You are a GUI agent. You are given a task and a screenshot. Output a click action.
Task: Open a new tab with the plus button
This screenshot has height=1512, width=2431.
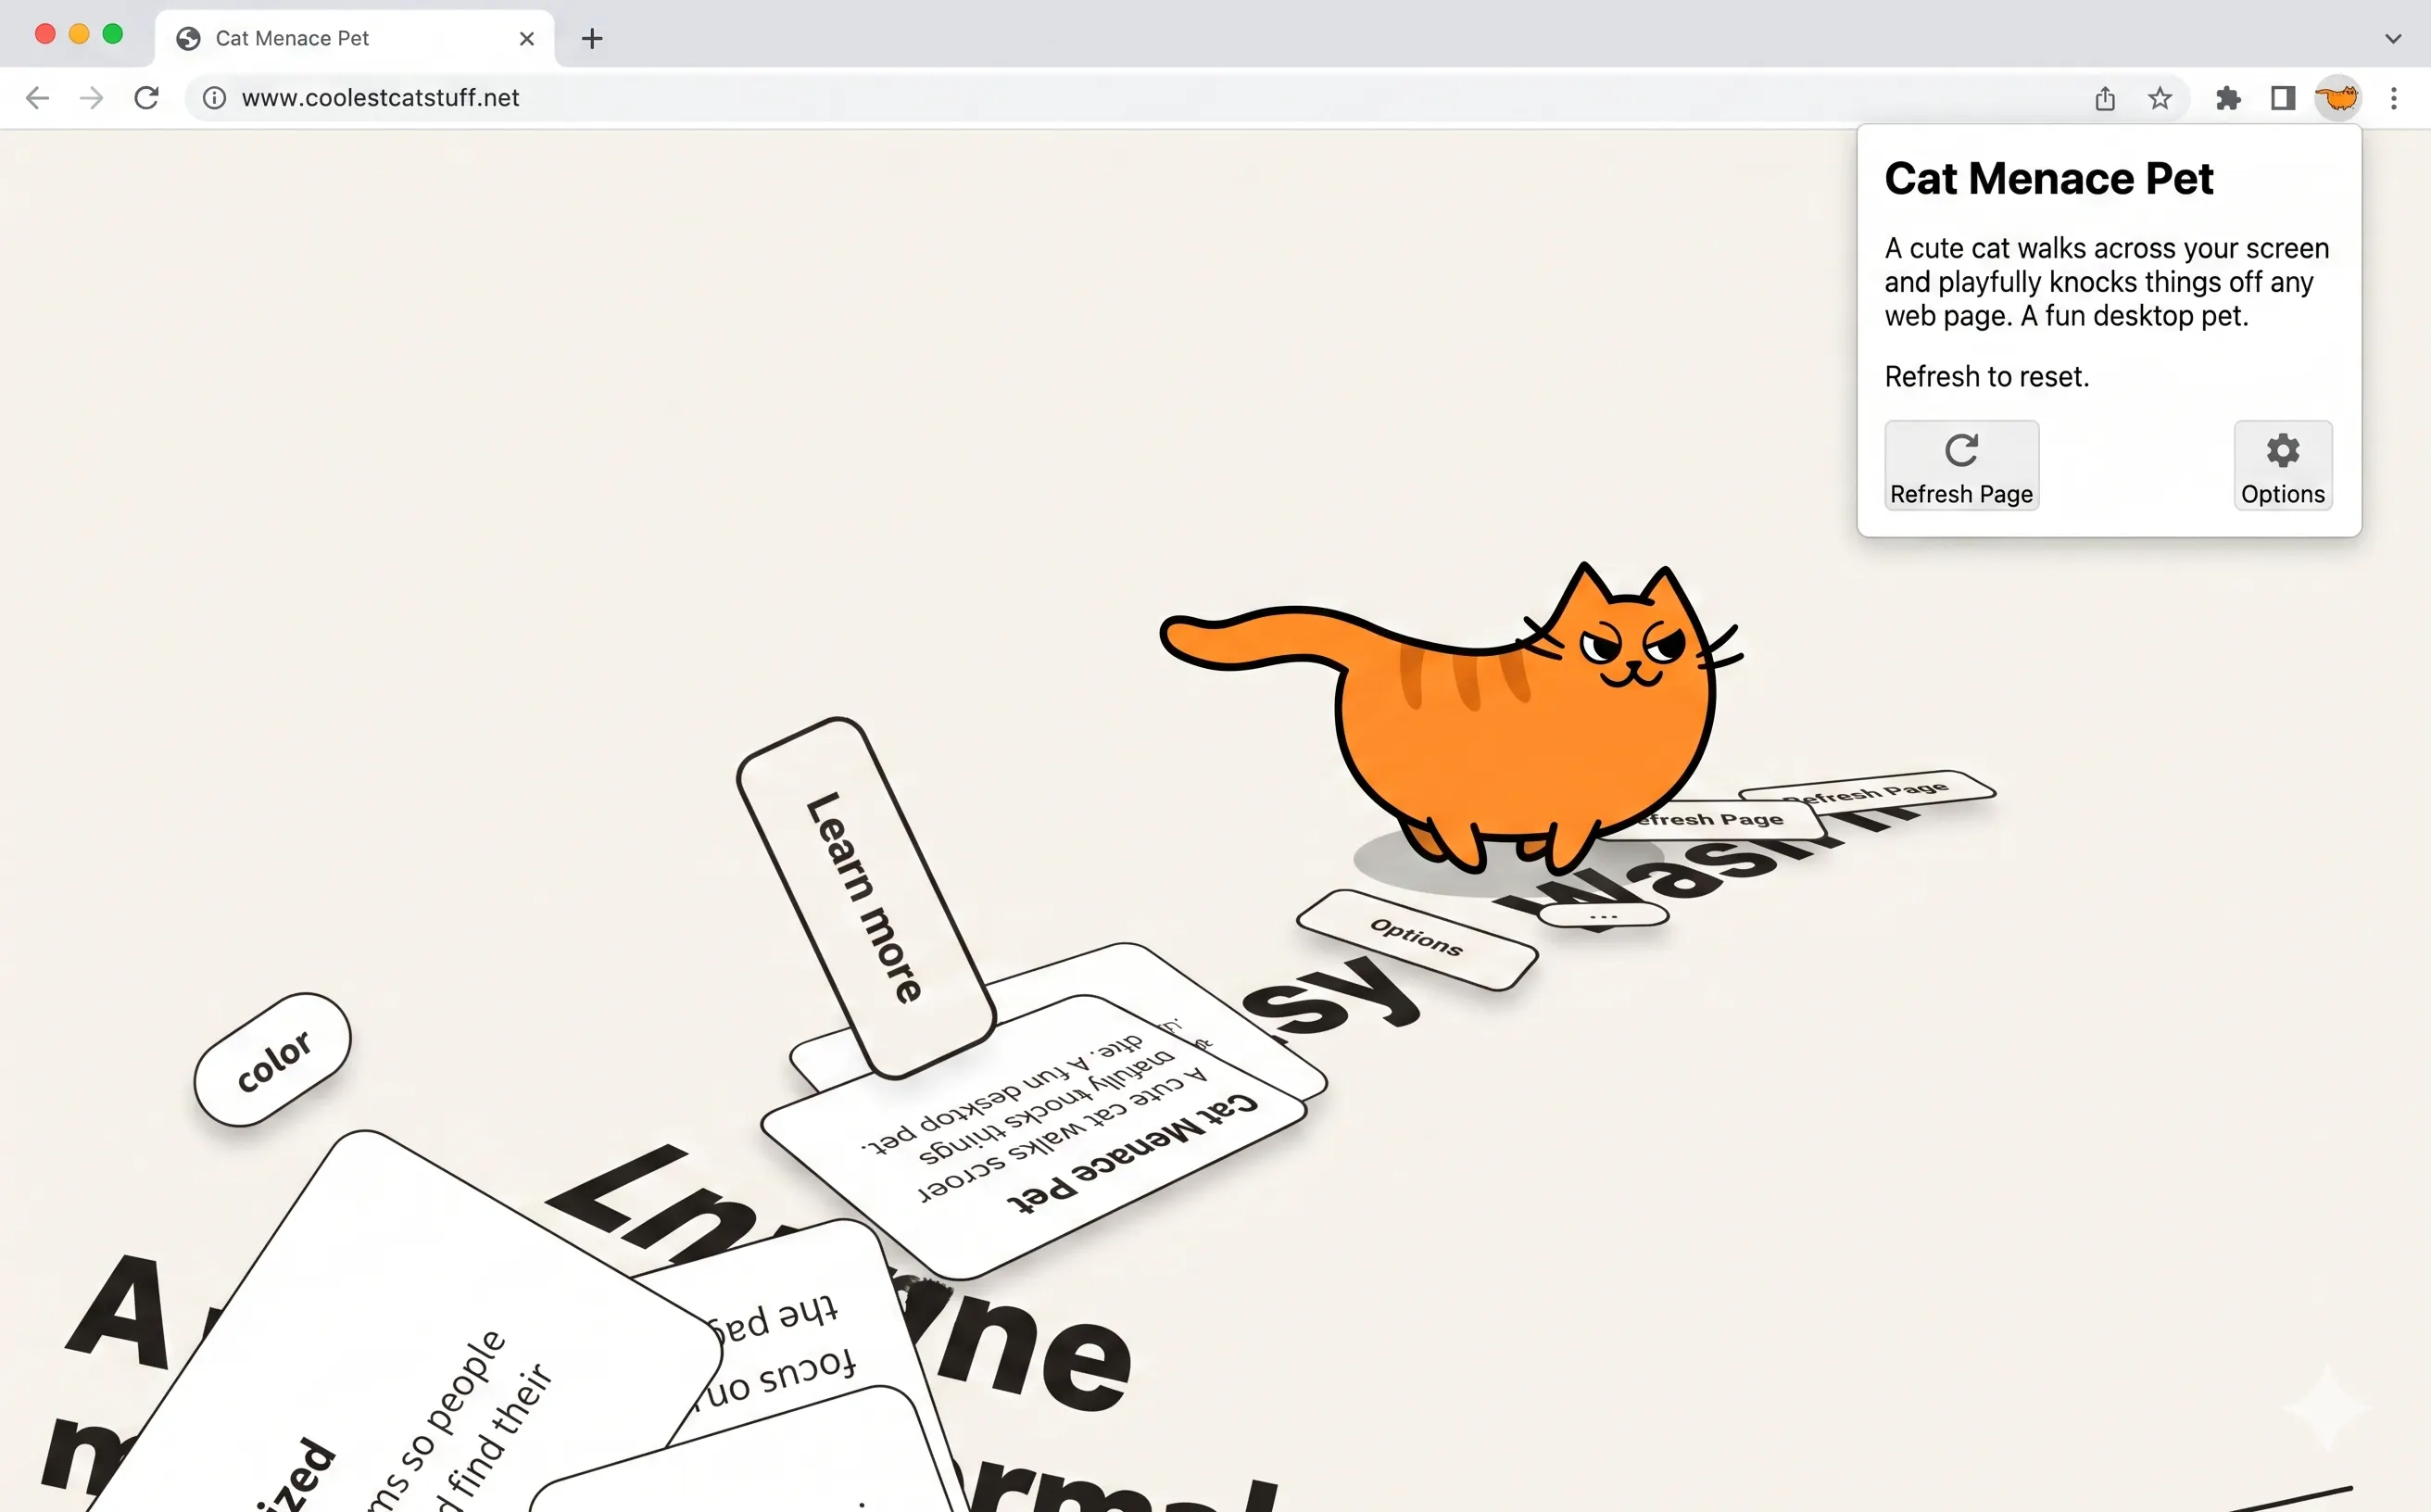[x=592, y=39]
